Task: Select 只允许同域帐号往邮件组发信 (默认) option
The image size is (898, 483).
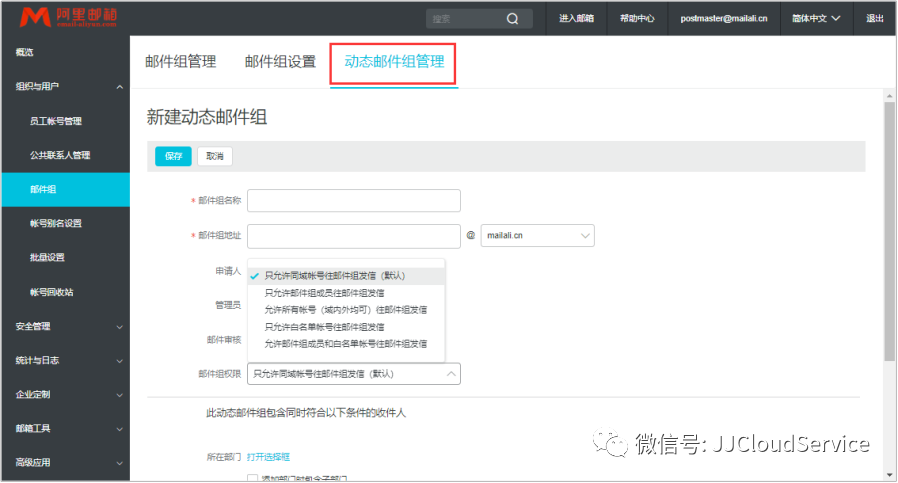Action: coord(346,276)
